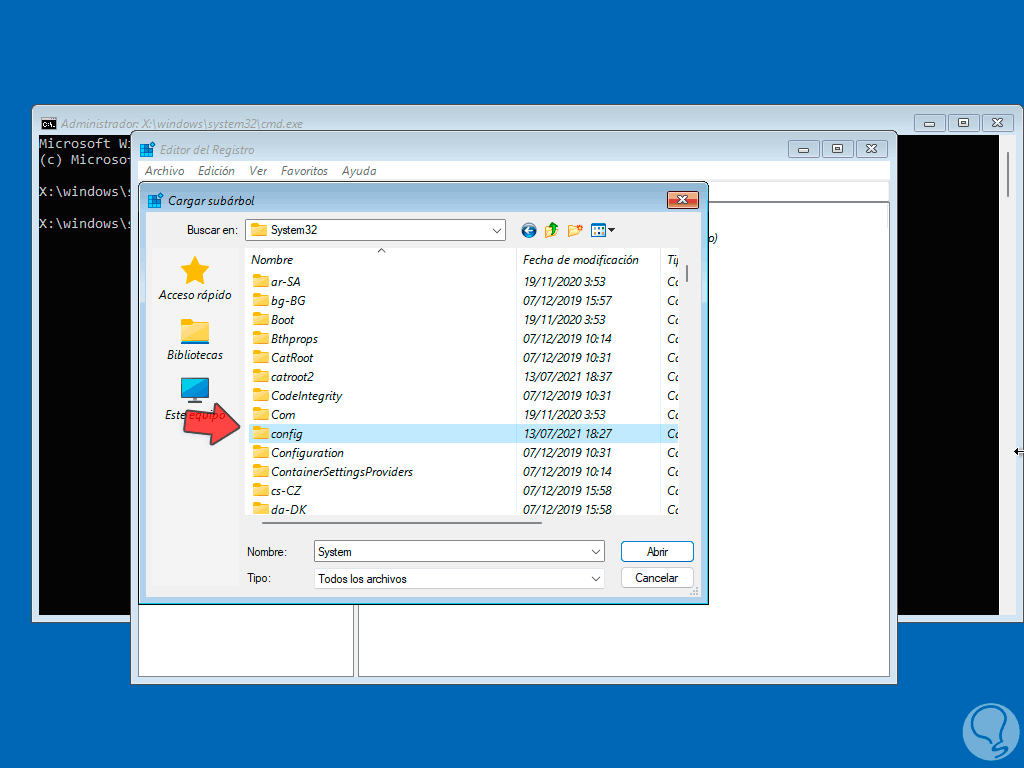Open Este equipo in the sidebar
The width and height of the screenshot is (1024, 768).
coord(195,399)
